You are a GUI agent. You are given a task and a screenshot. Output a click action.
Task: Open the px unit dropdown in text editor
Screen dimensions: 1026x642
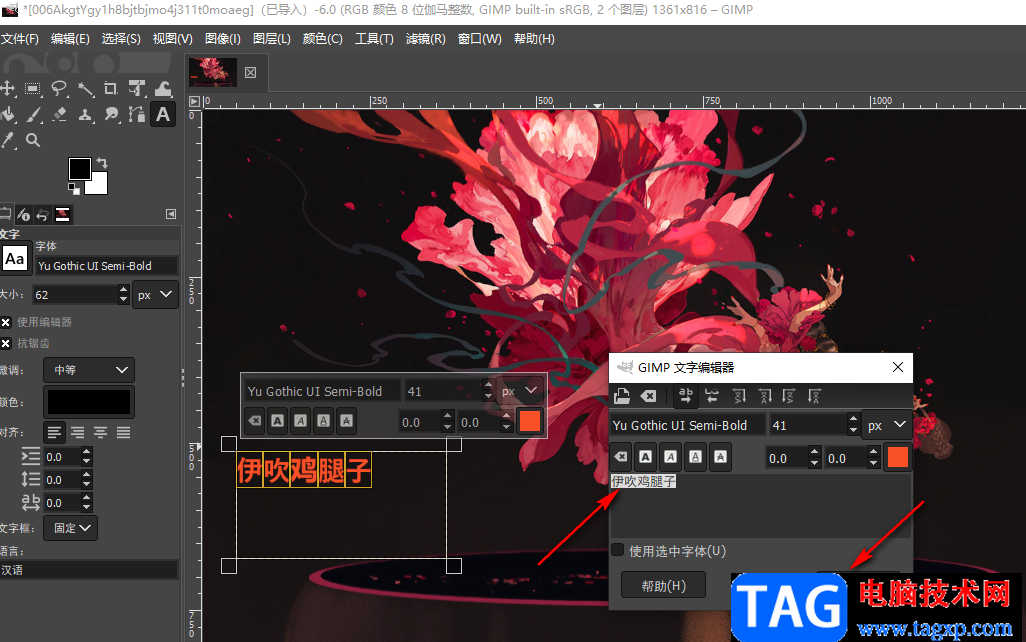click(x=887, y=425)
